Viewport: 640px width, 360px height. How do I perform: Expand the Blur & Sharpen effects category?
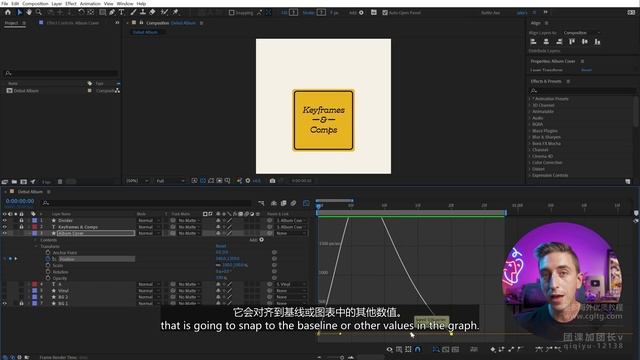tap(530, 137)
